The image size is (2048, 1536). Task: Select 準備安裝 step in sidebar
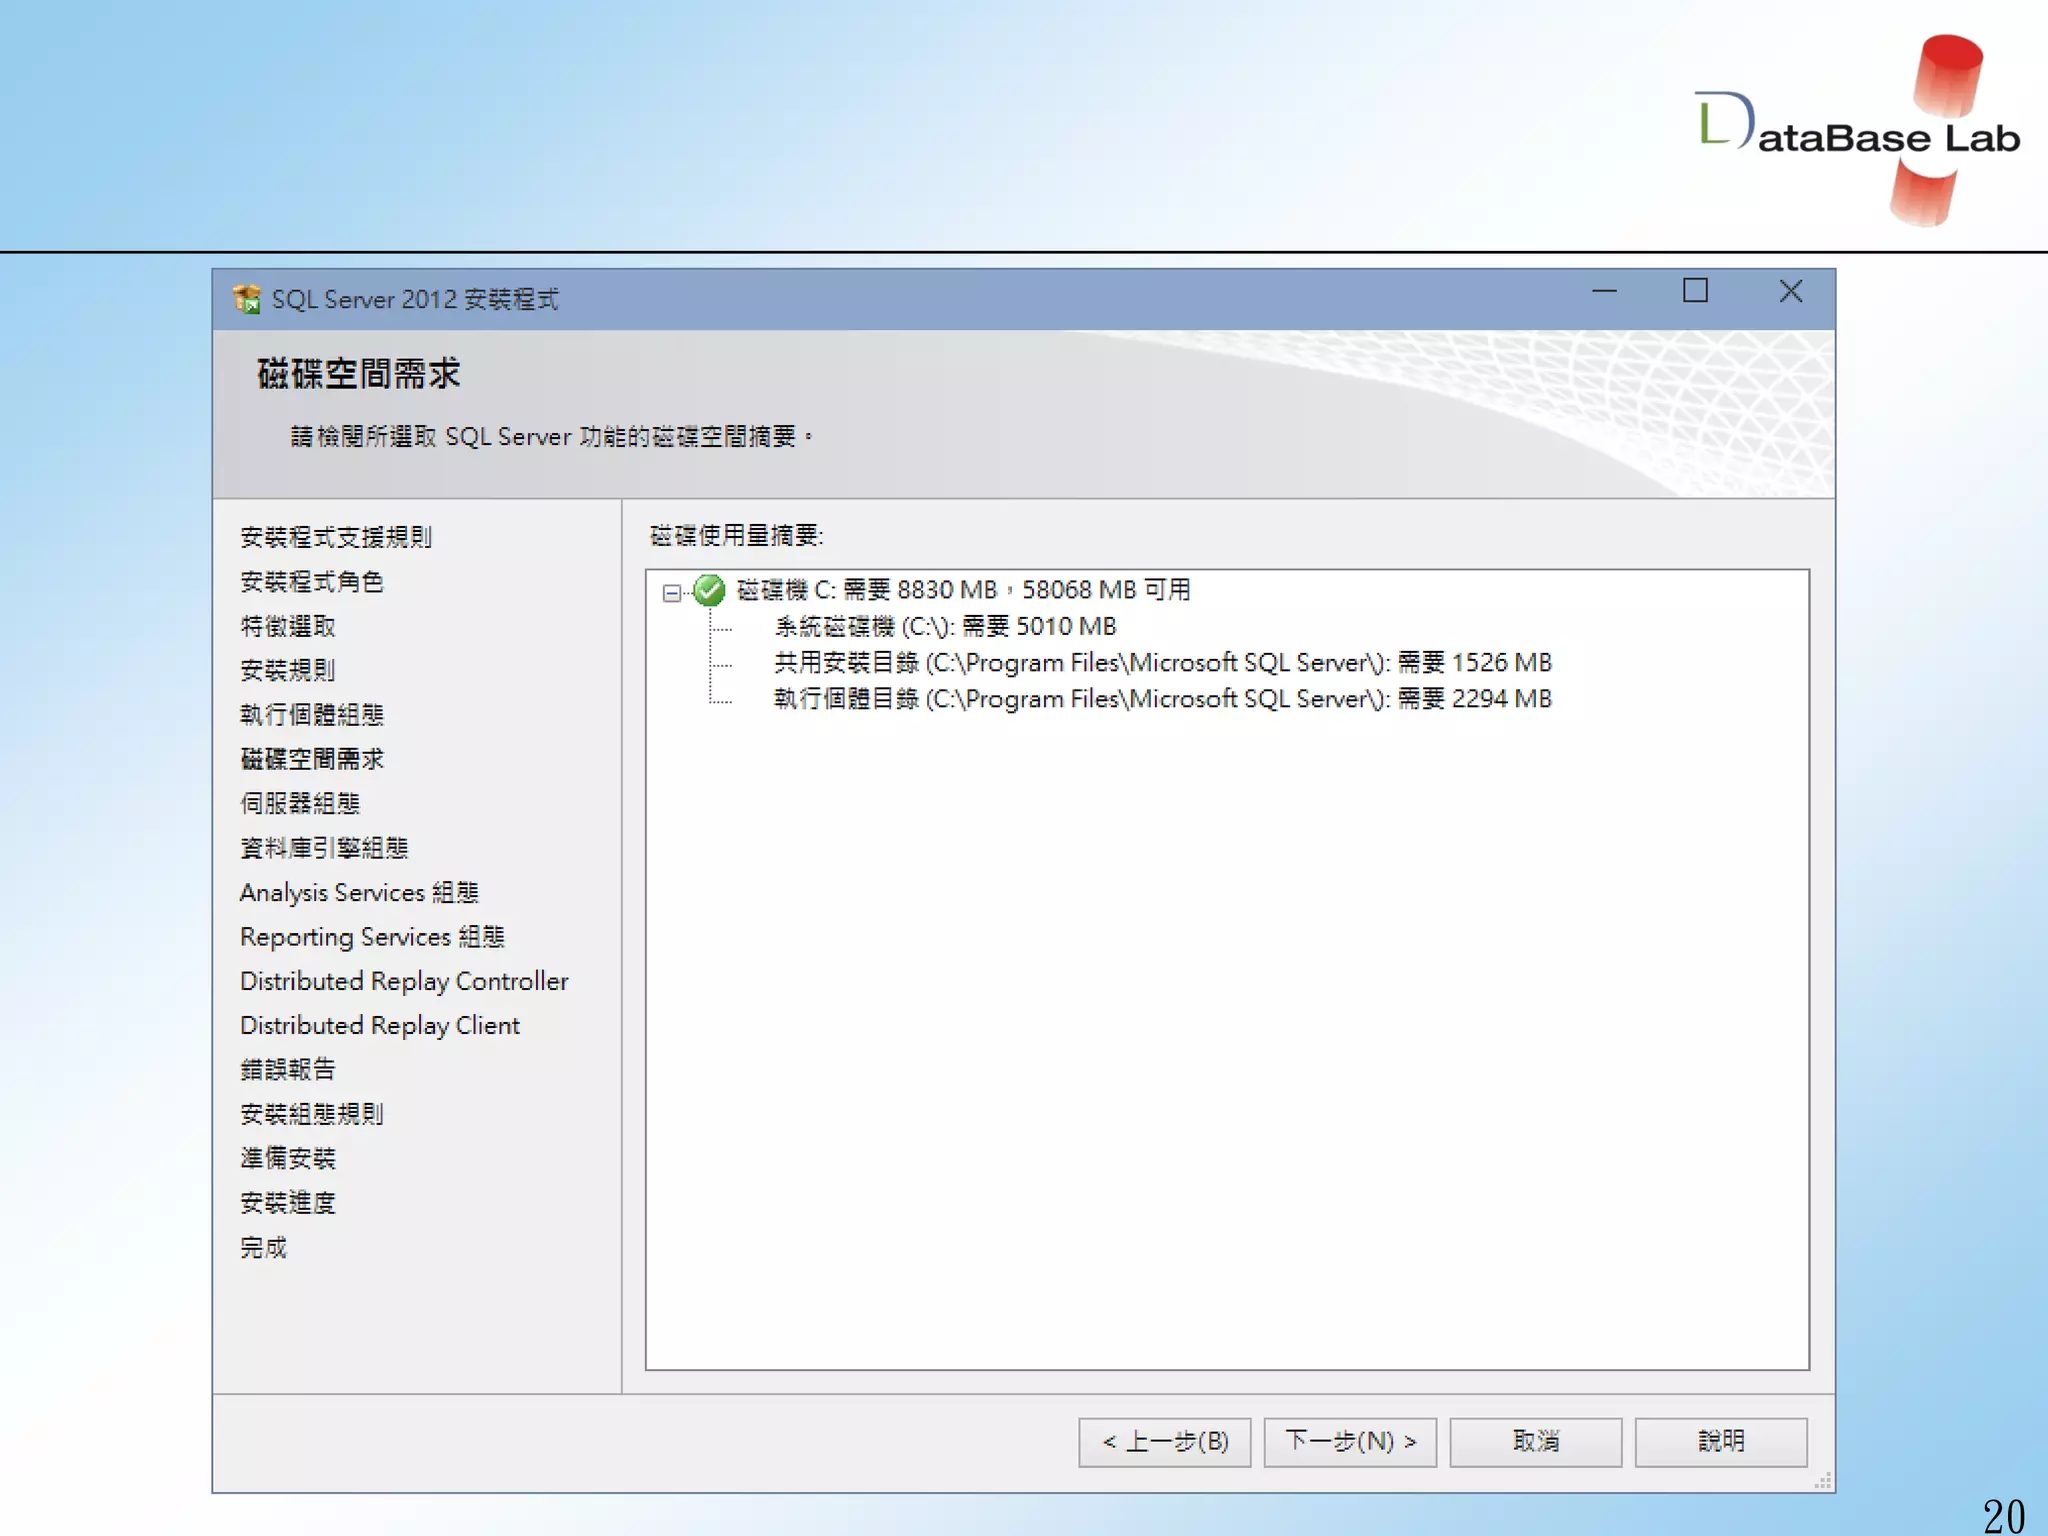(288, 1158)
